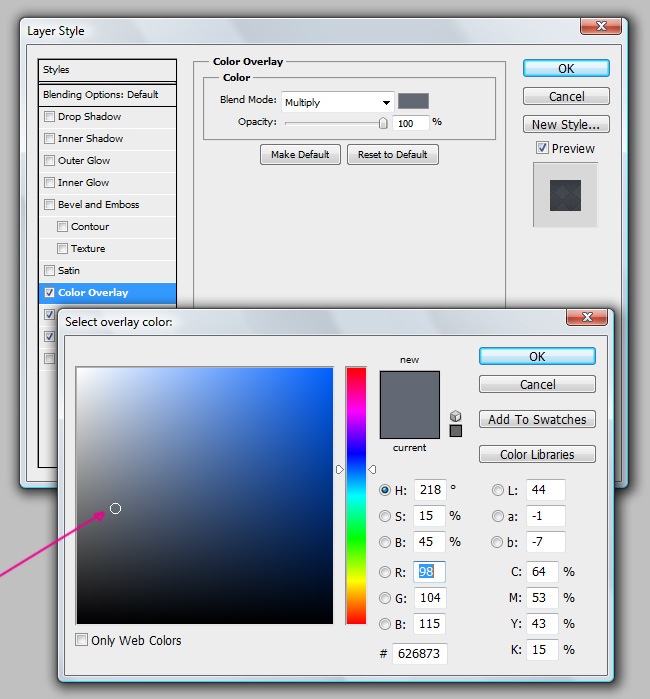This screenshot has height=699, width=650.
Task: Click the Y yellow percentage field
Action: point(542,624)
